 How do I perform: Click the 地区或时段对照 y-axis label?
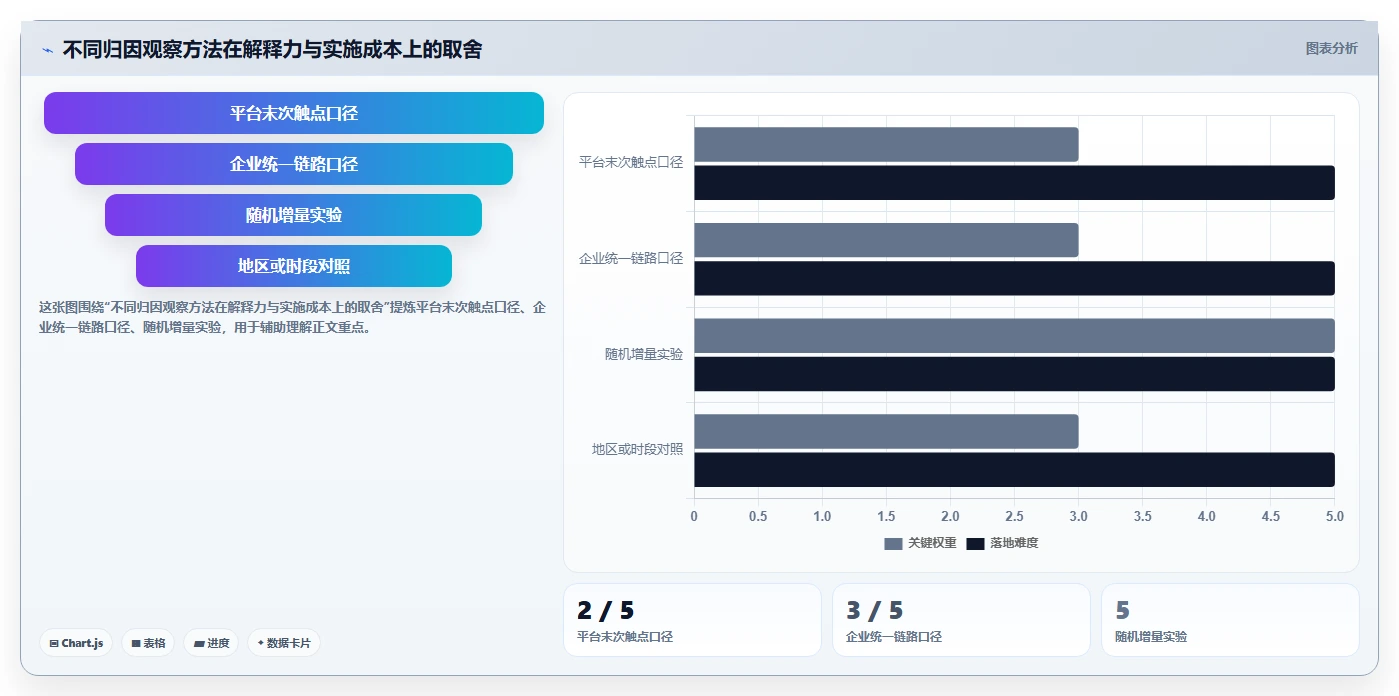pyautogui.click(x=637, y=449)
